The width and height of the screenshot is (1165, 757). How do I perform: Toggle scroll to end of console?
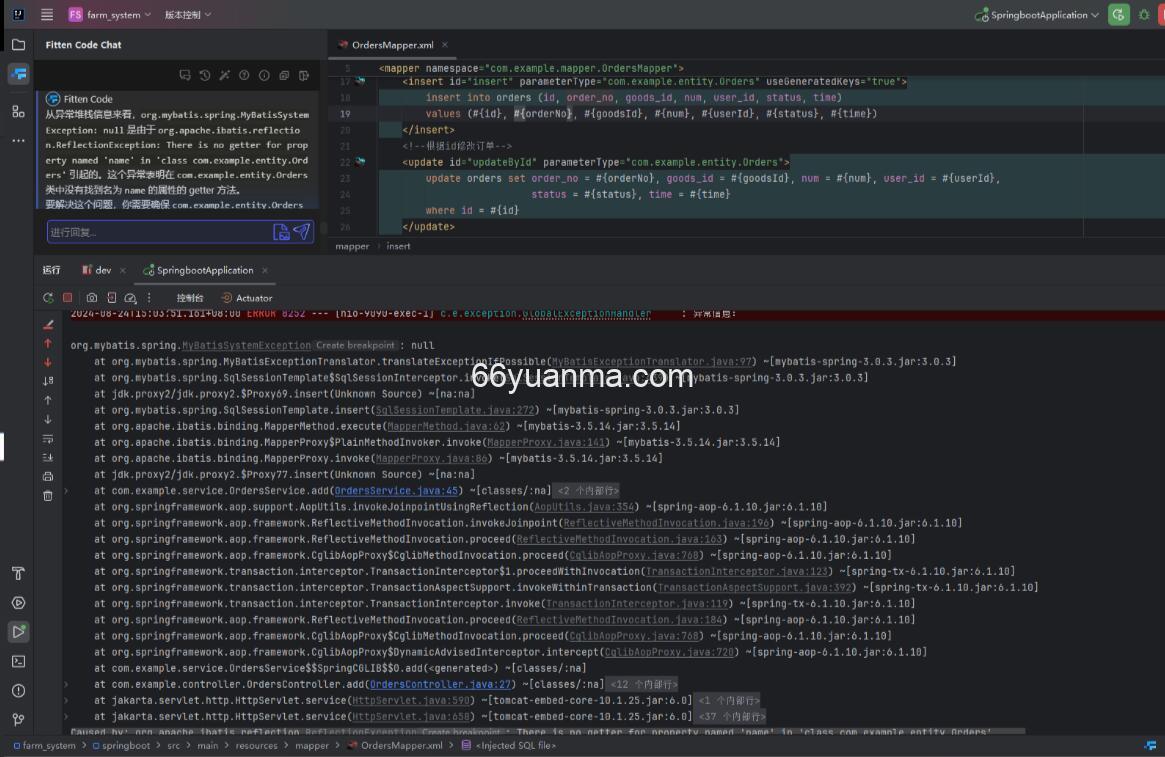click(x=48, y=457)
